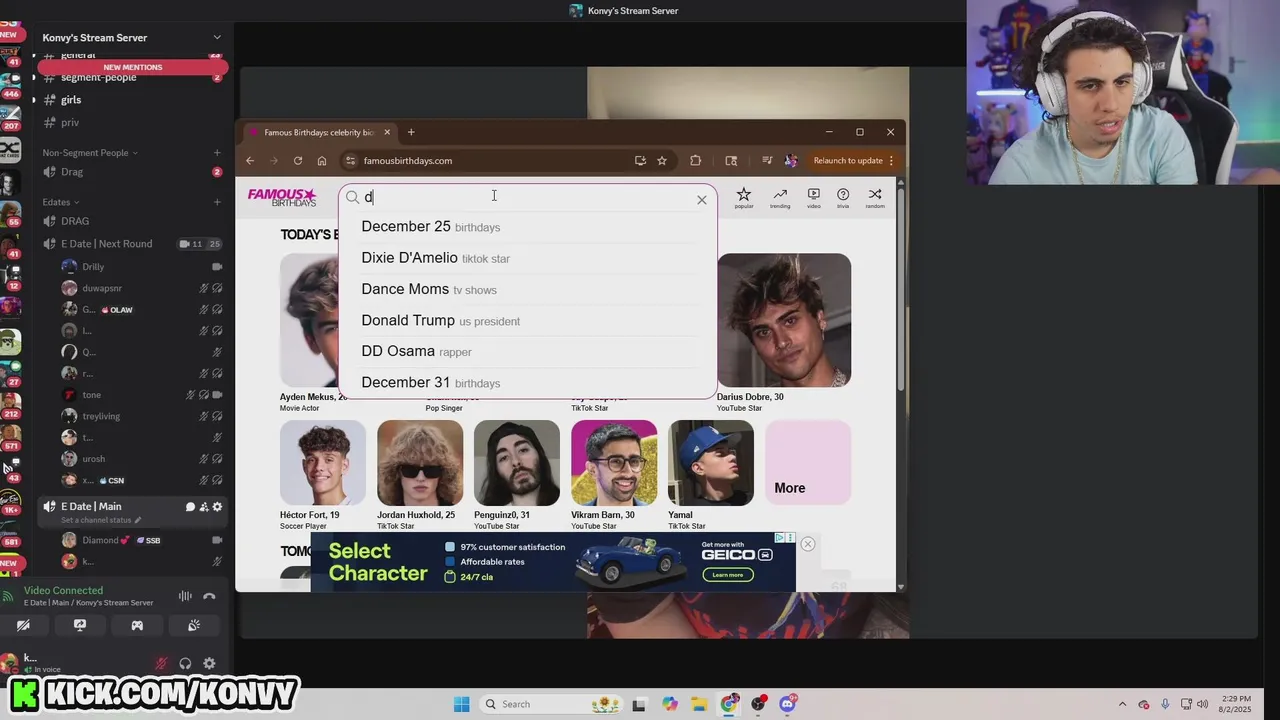Collapse the Non-Segment People category
Viewport: 1280px width, 720px height.
pos(90,153)
